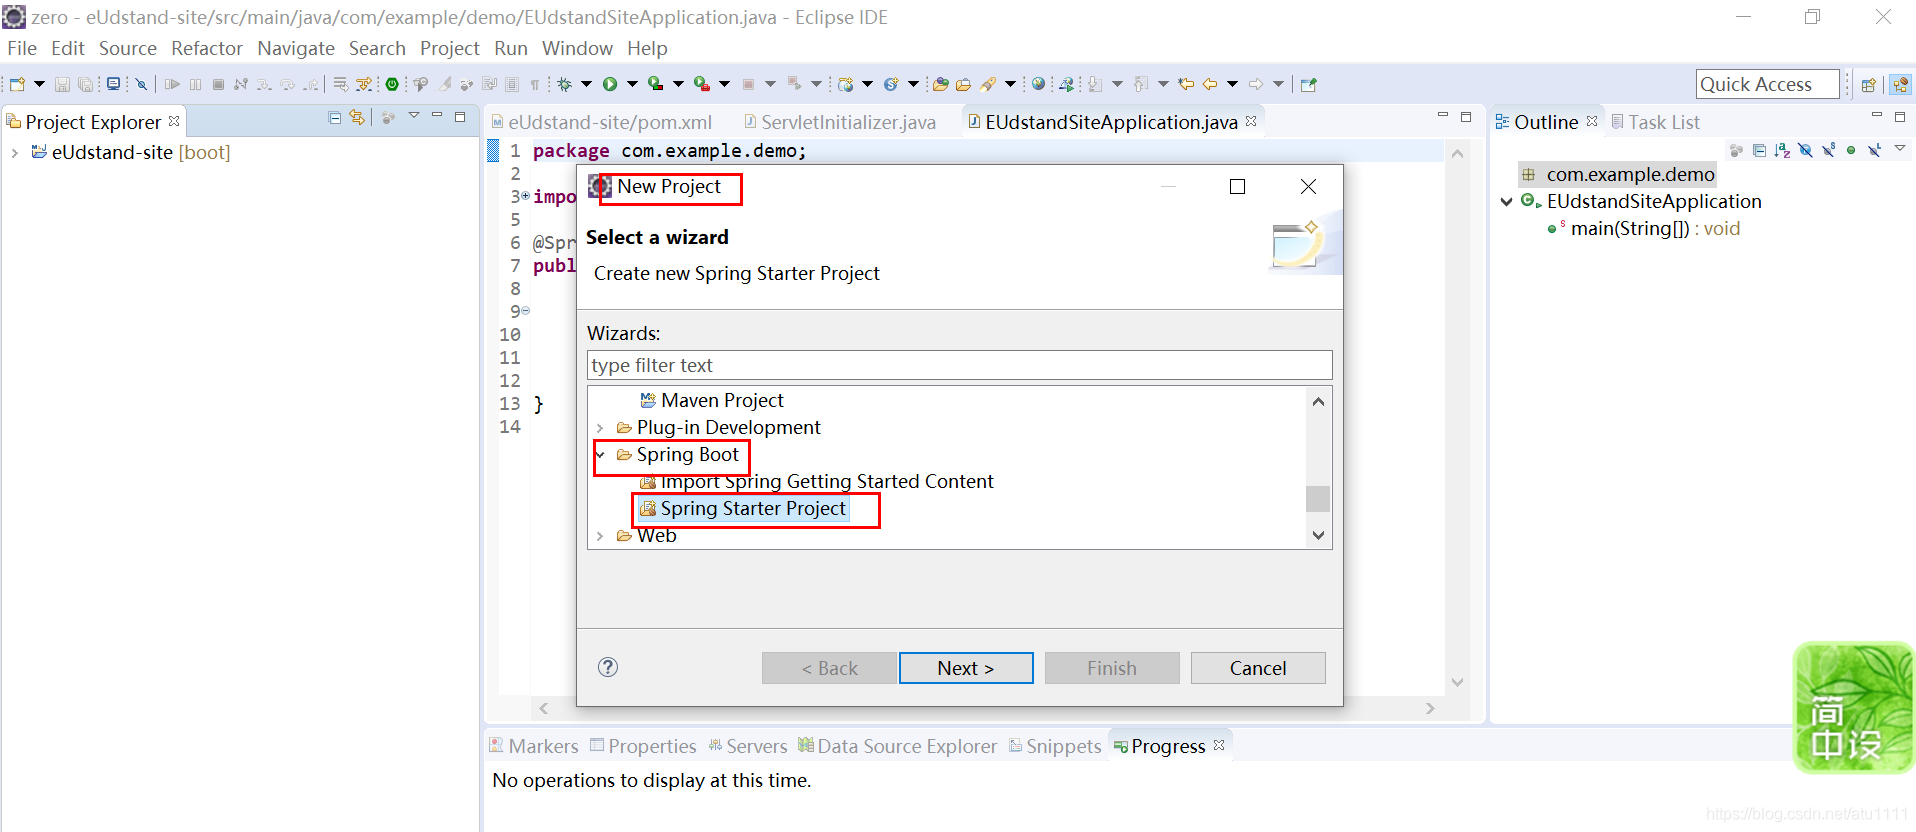Switch to the ServletInitializer.java tab
The width and height of the screenshot is (1916, 832).
tap(840, 122)
